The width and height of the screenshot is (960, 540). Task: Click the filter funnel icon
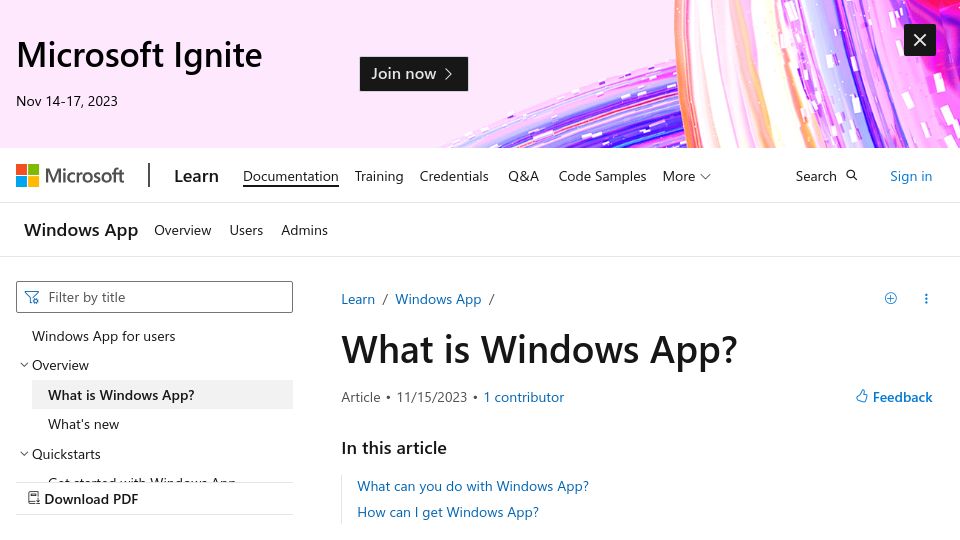(x=32, y=298)
